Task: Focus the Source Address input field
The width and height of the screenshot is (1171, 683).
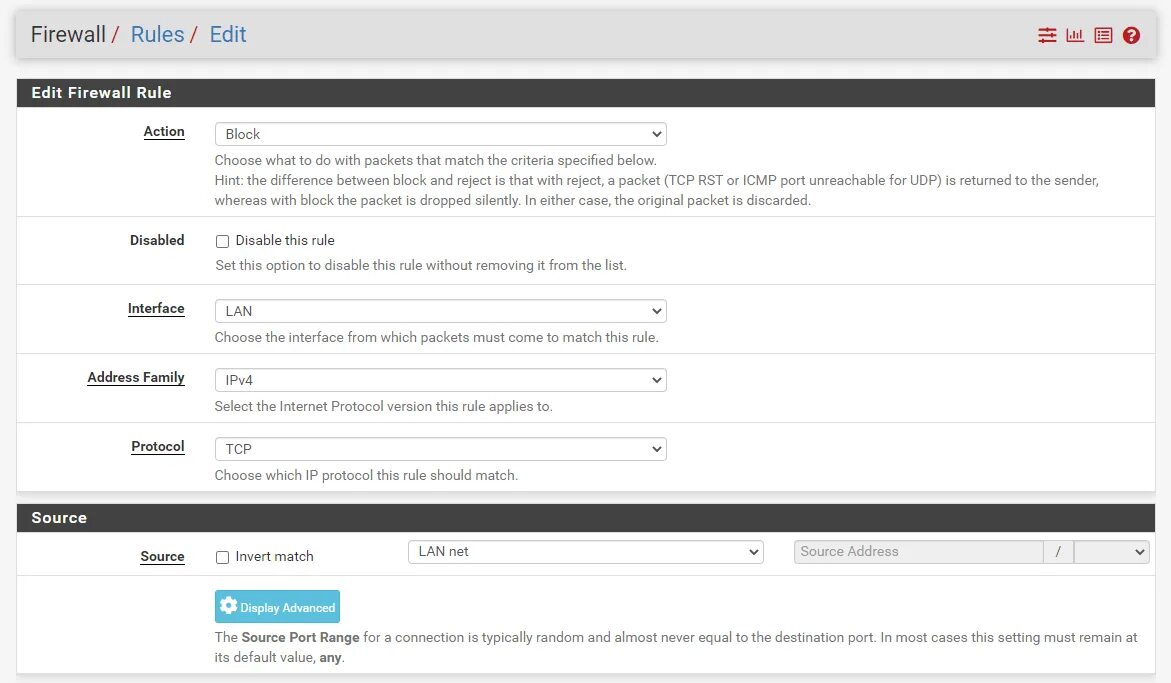Action: click(x=918, y=552)
